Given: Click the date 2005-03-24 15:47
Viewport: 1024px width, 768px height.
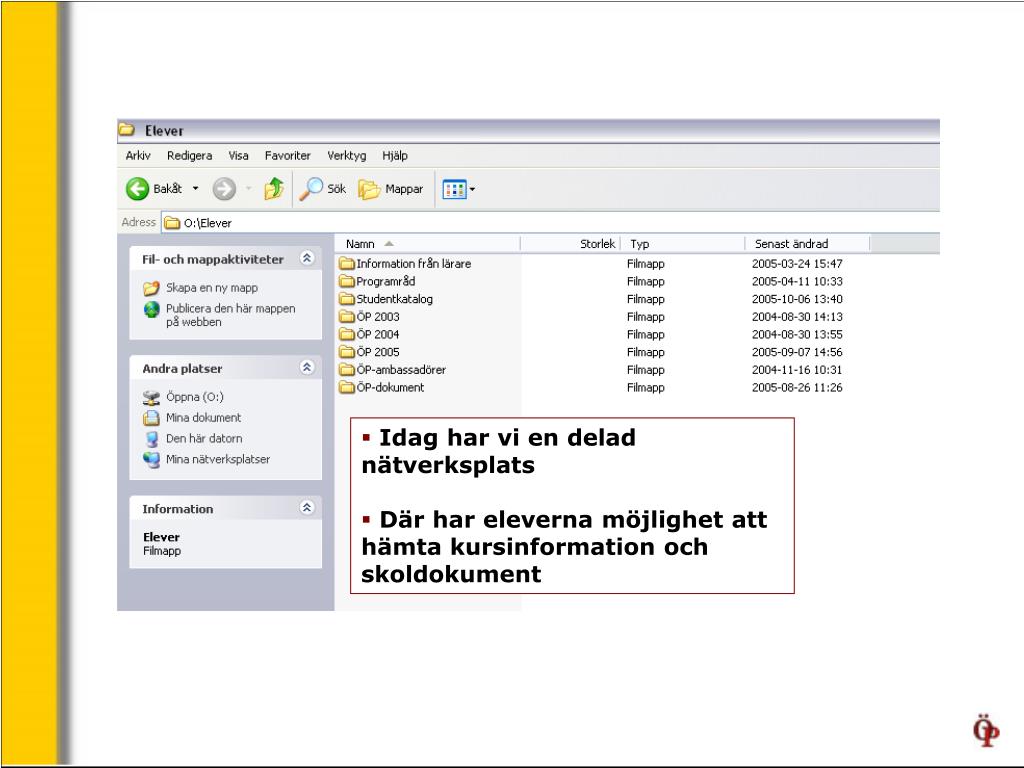Looking at the screenshot, I should pos(797,264).
